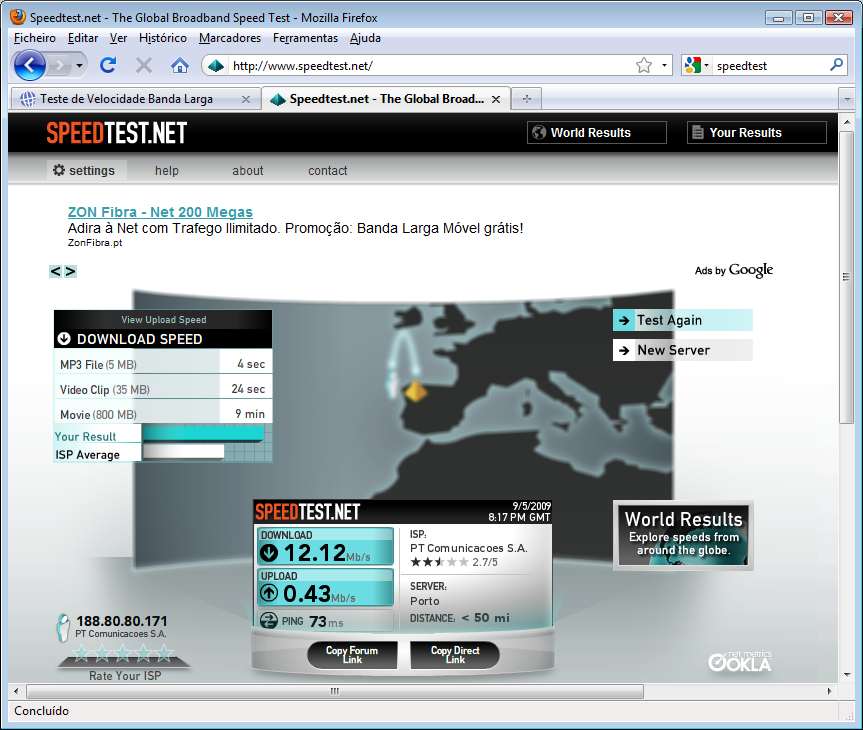
Task: Click View Upload Speed toggle
Action: 164,320
